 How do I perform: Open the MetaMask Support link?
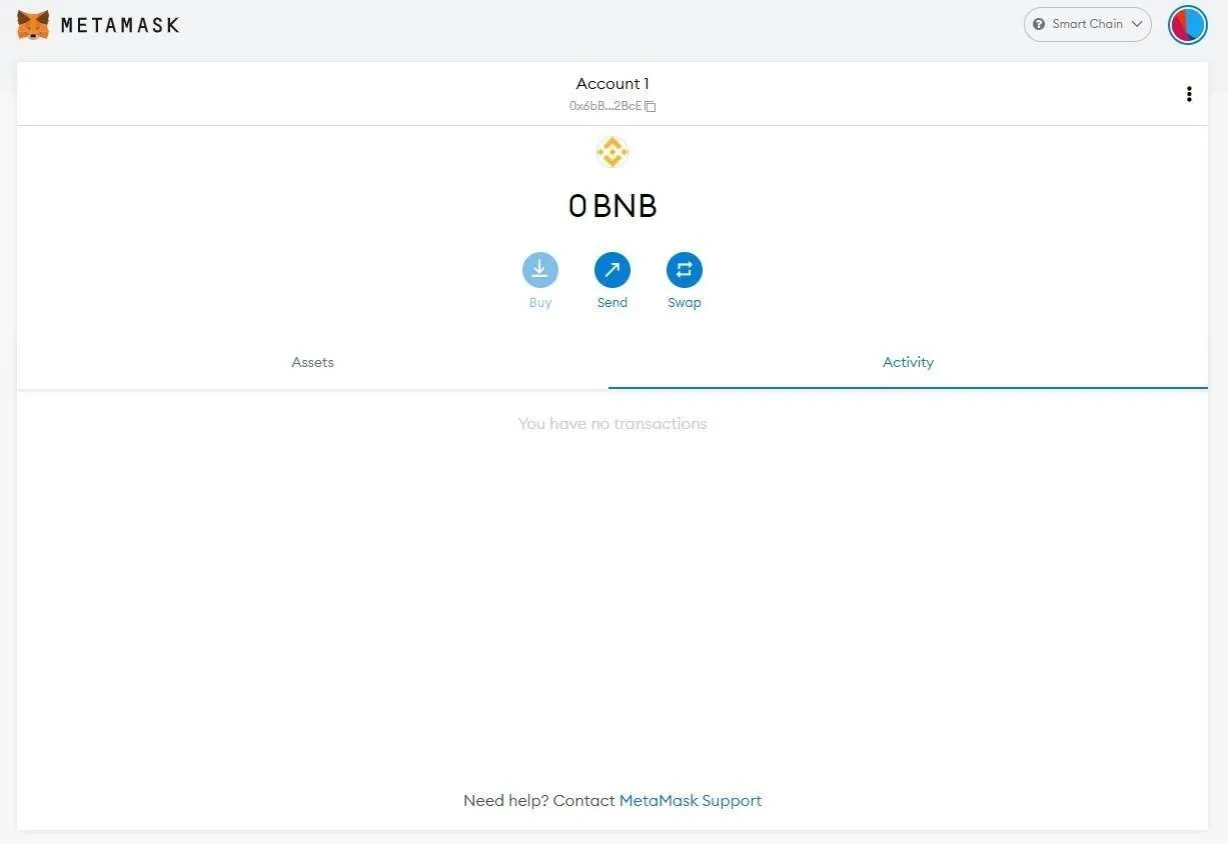[690, 800]
